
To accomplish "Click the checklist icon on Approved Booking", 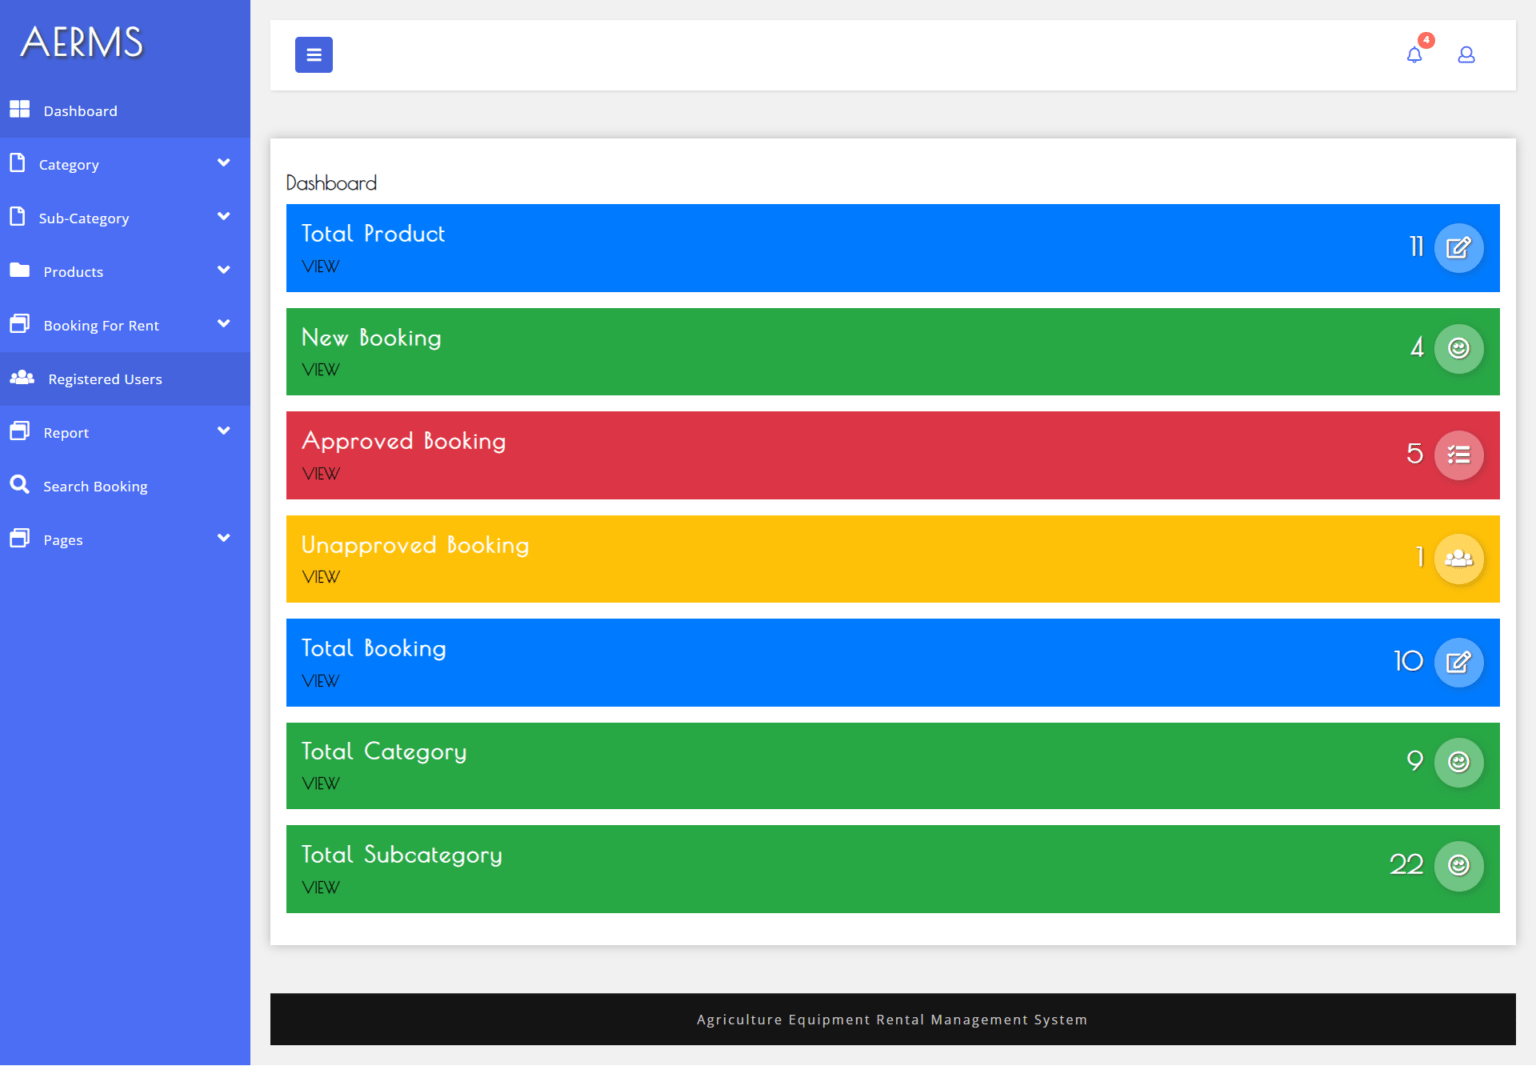I will [1458, 455].
